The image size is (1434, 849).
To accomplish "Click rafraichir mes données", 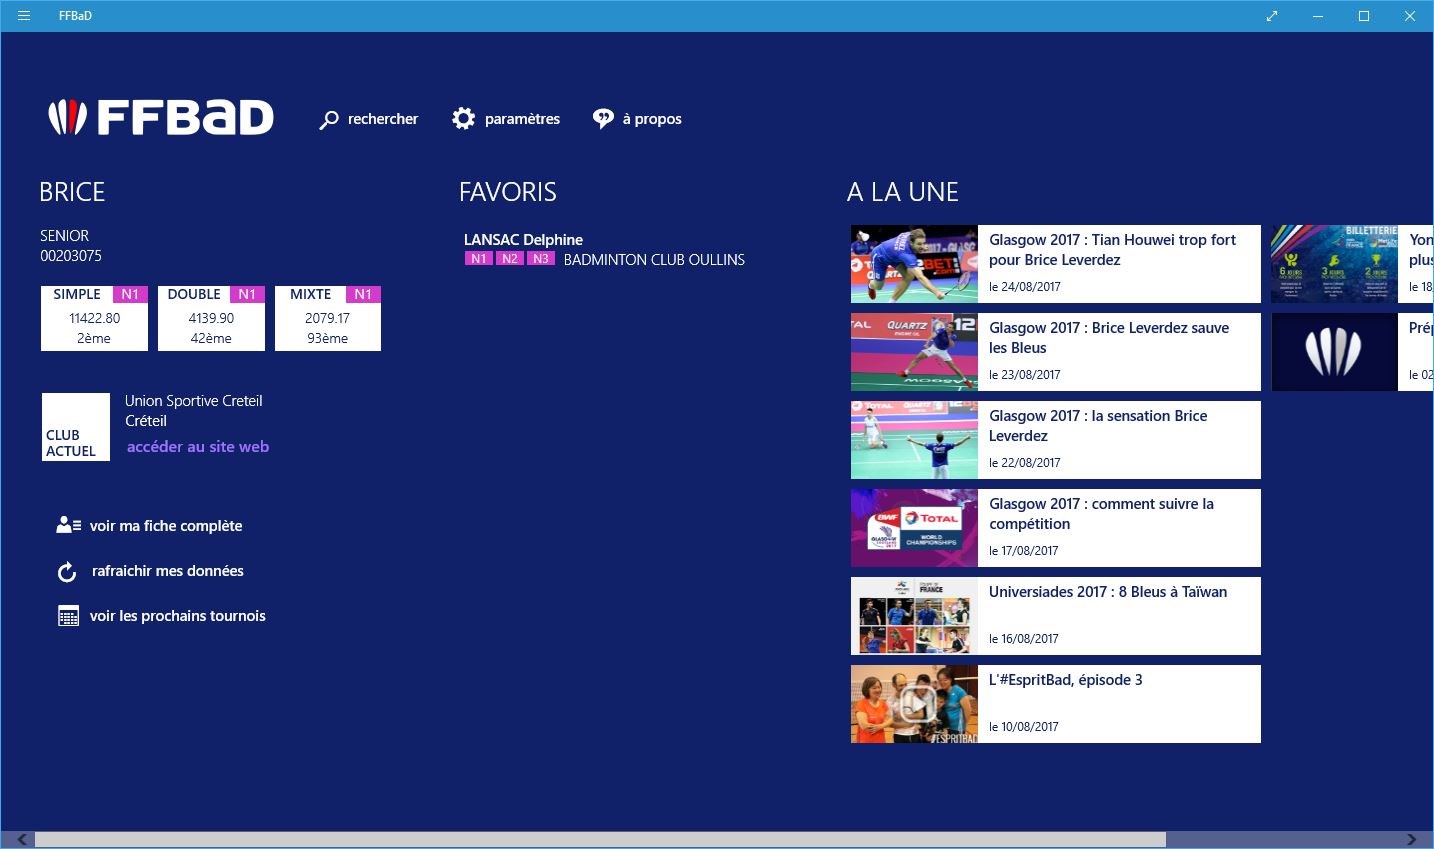I will tap(168, 571).
